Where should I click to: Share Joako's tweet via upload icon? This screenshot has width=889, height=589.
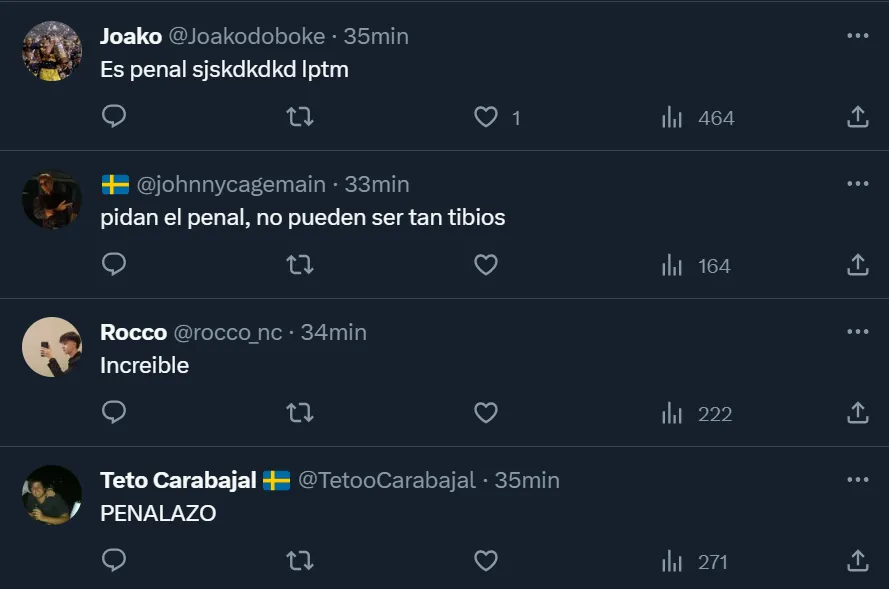(857, 117)
